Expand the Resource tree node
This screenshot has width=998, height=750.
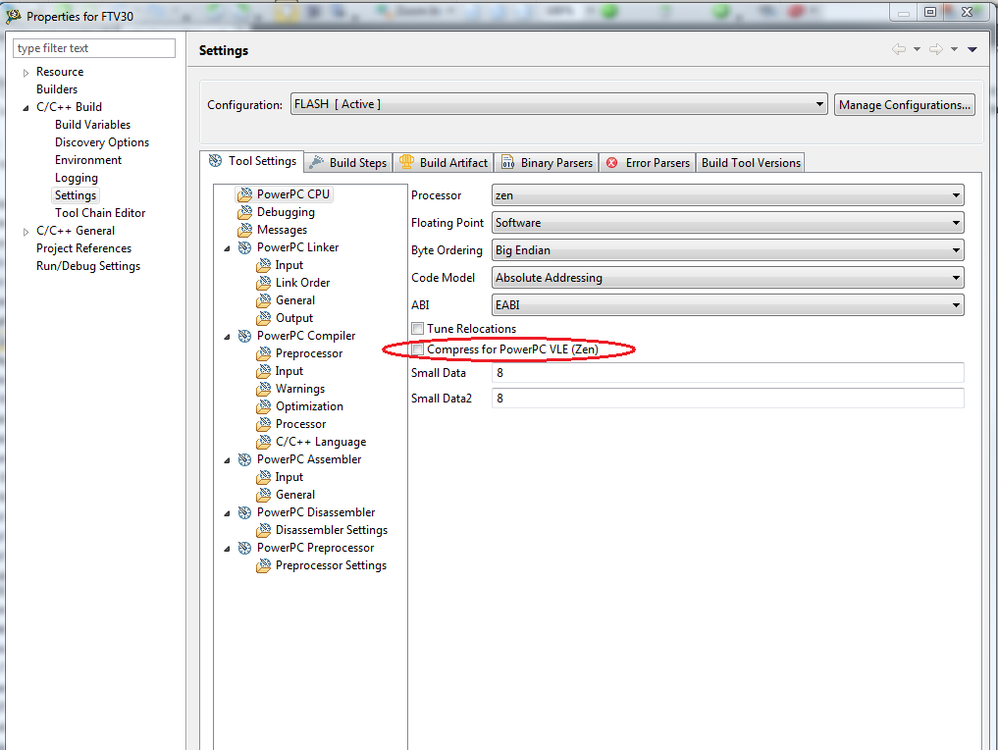coord(26,73)
